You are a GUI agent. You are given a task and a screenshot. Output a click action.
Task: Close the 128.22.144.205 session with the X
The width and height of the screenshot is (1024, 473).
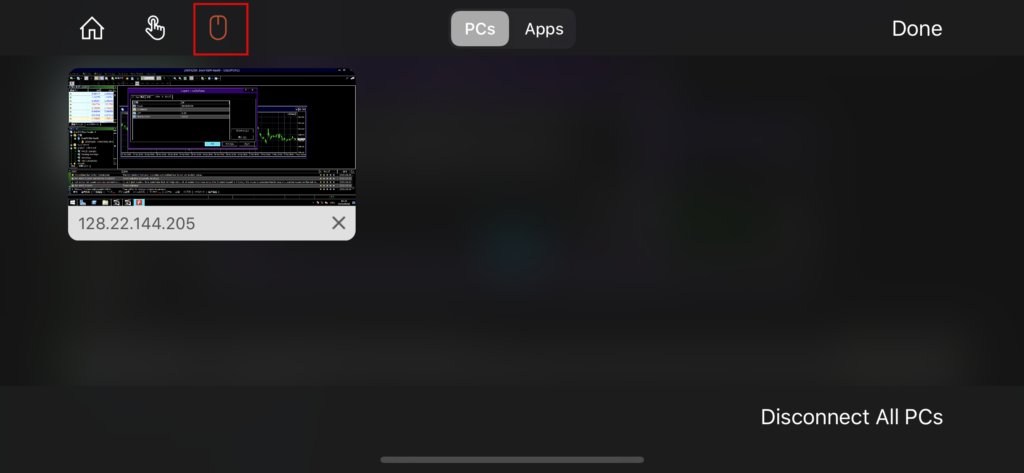(338, 223)
